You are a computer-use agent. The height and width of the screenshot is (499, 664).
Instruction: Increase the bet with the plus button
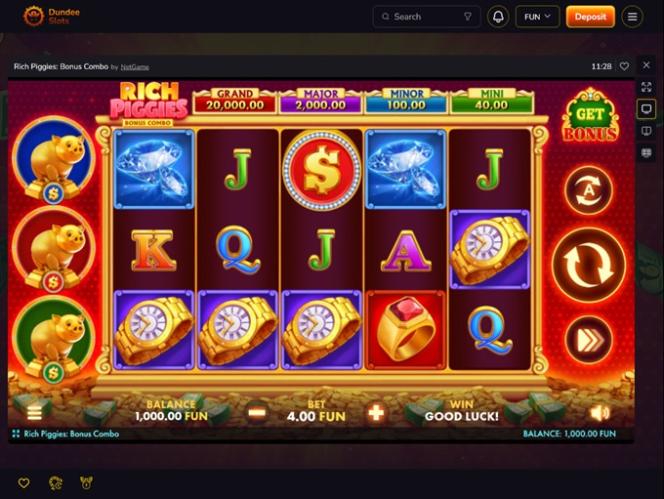tap(376, 412)
